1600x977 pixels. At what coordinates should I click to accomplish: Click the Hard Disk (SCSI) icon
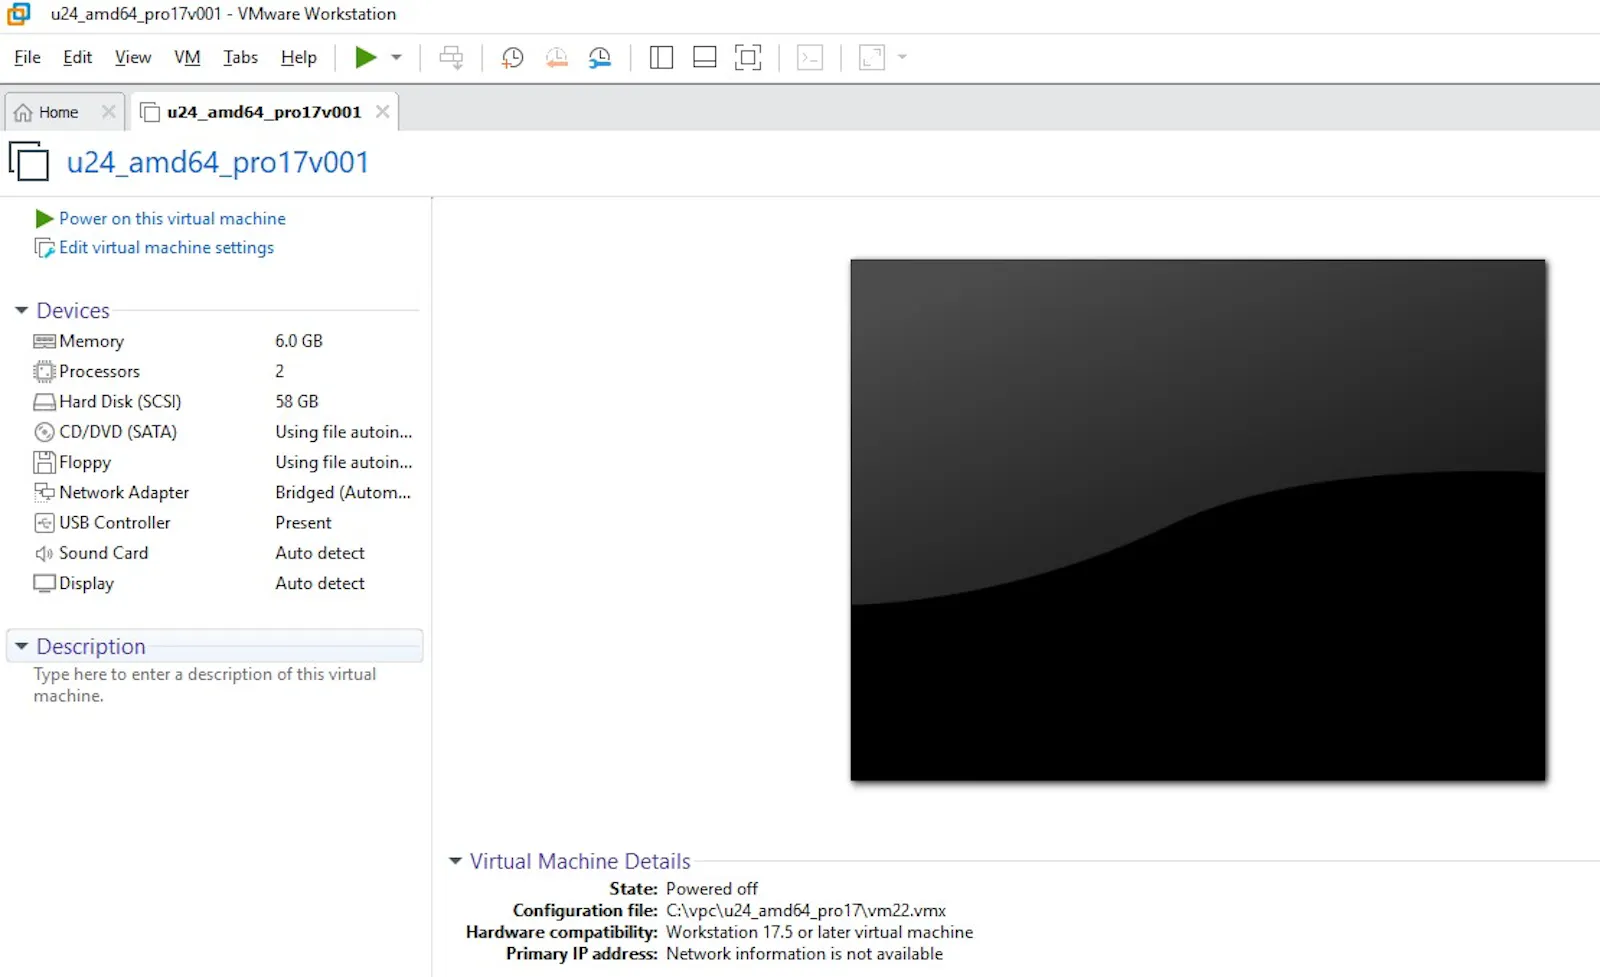click(44, 402)
